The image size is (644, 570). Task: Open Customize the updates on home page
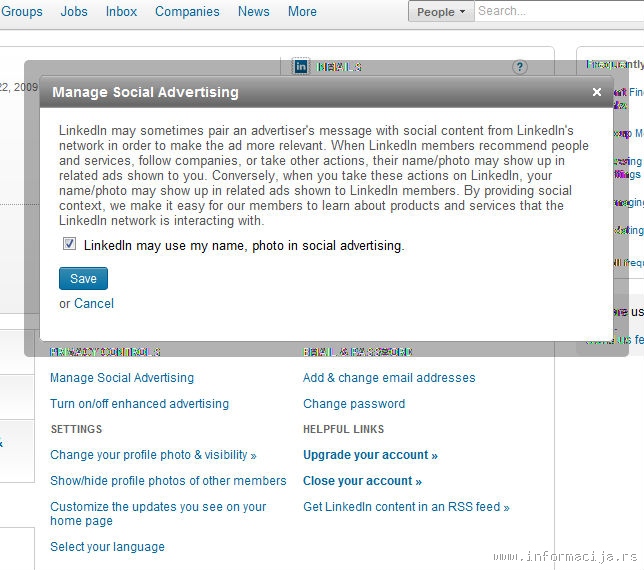pos(158,514)
